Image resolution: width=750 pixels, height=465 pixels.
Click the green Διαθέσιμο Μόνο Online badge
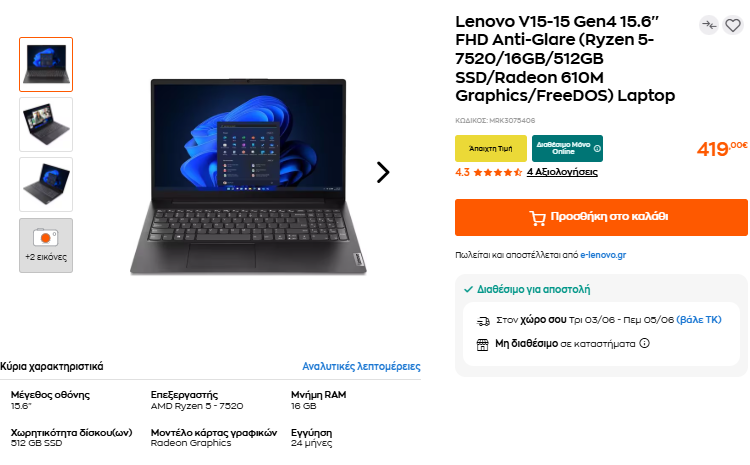coord(567,148)
